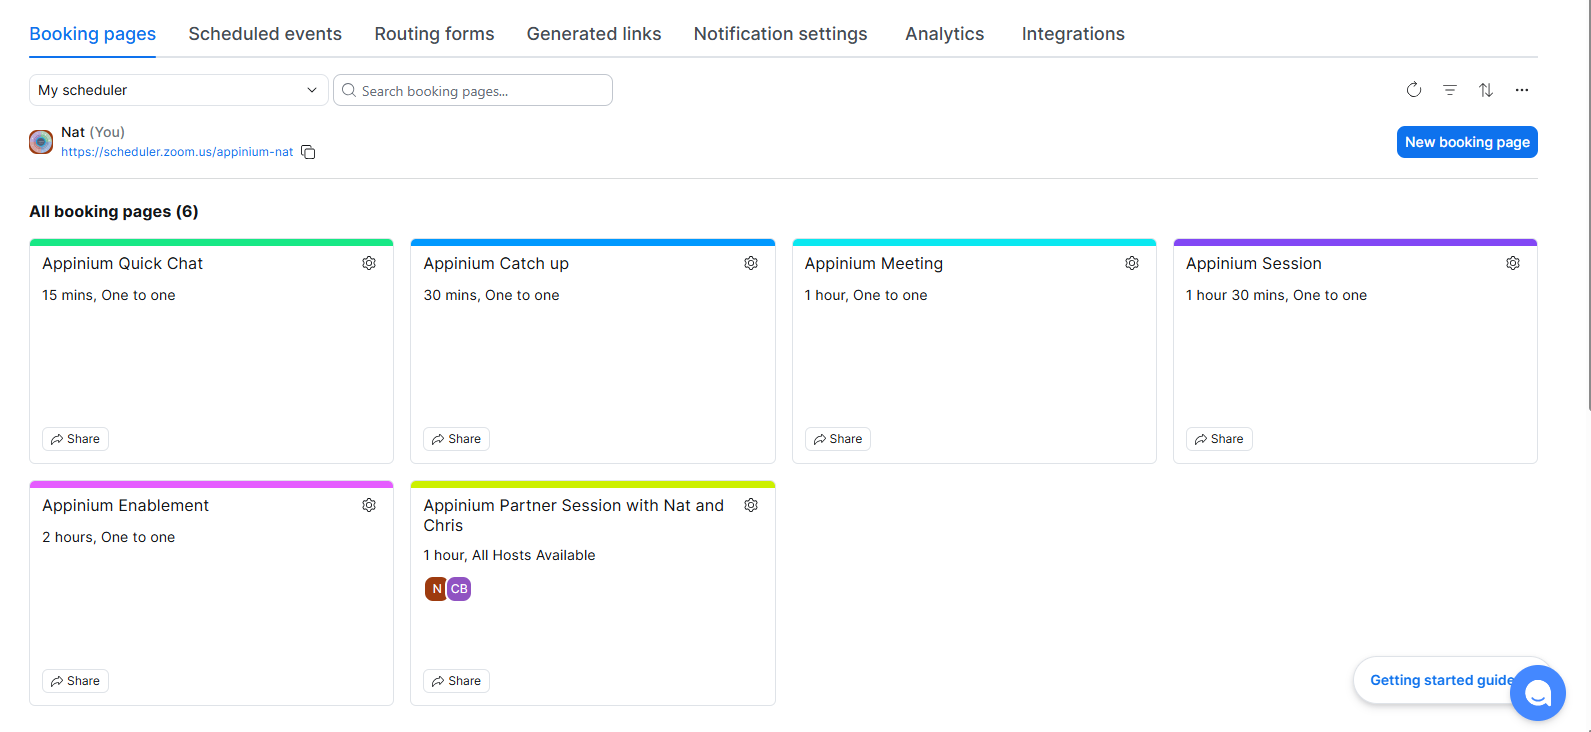Copy the scheduler link with copy icon
The height and width of the screenshot is (732, 1591).
point(308,152)
